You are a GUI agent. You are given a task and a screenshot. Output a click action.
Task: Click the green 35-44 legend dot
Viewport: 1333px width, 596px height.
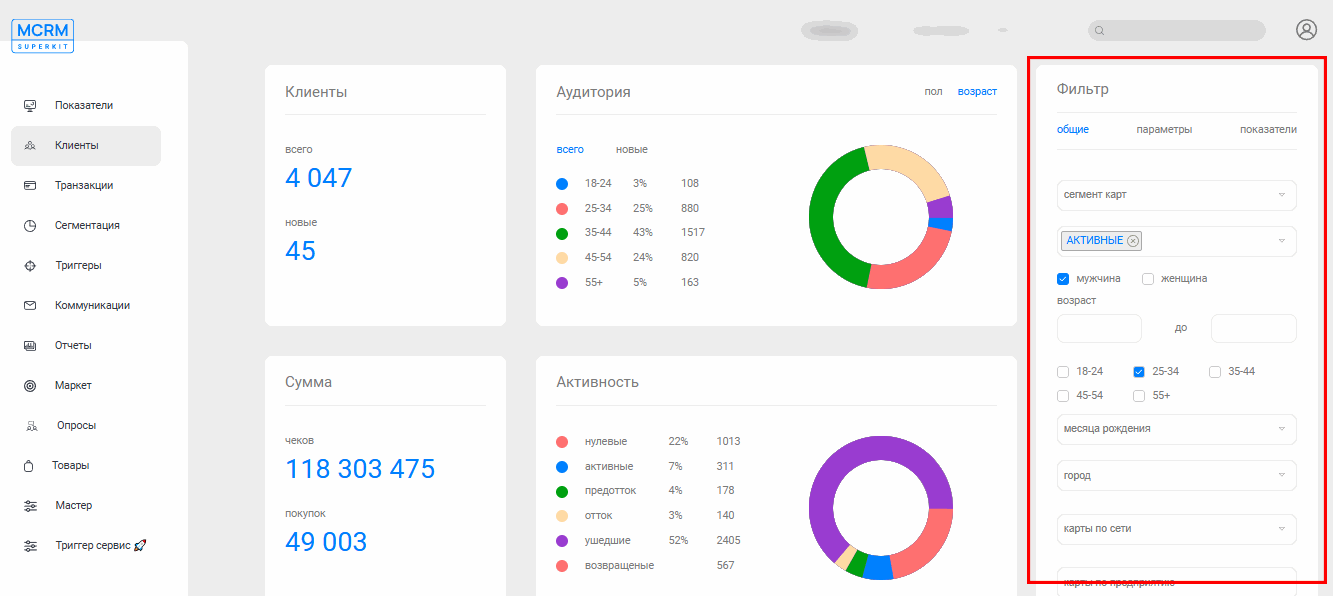coord(562,233)
